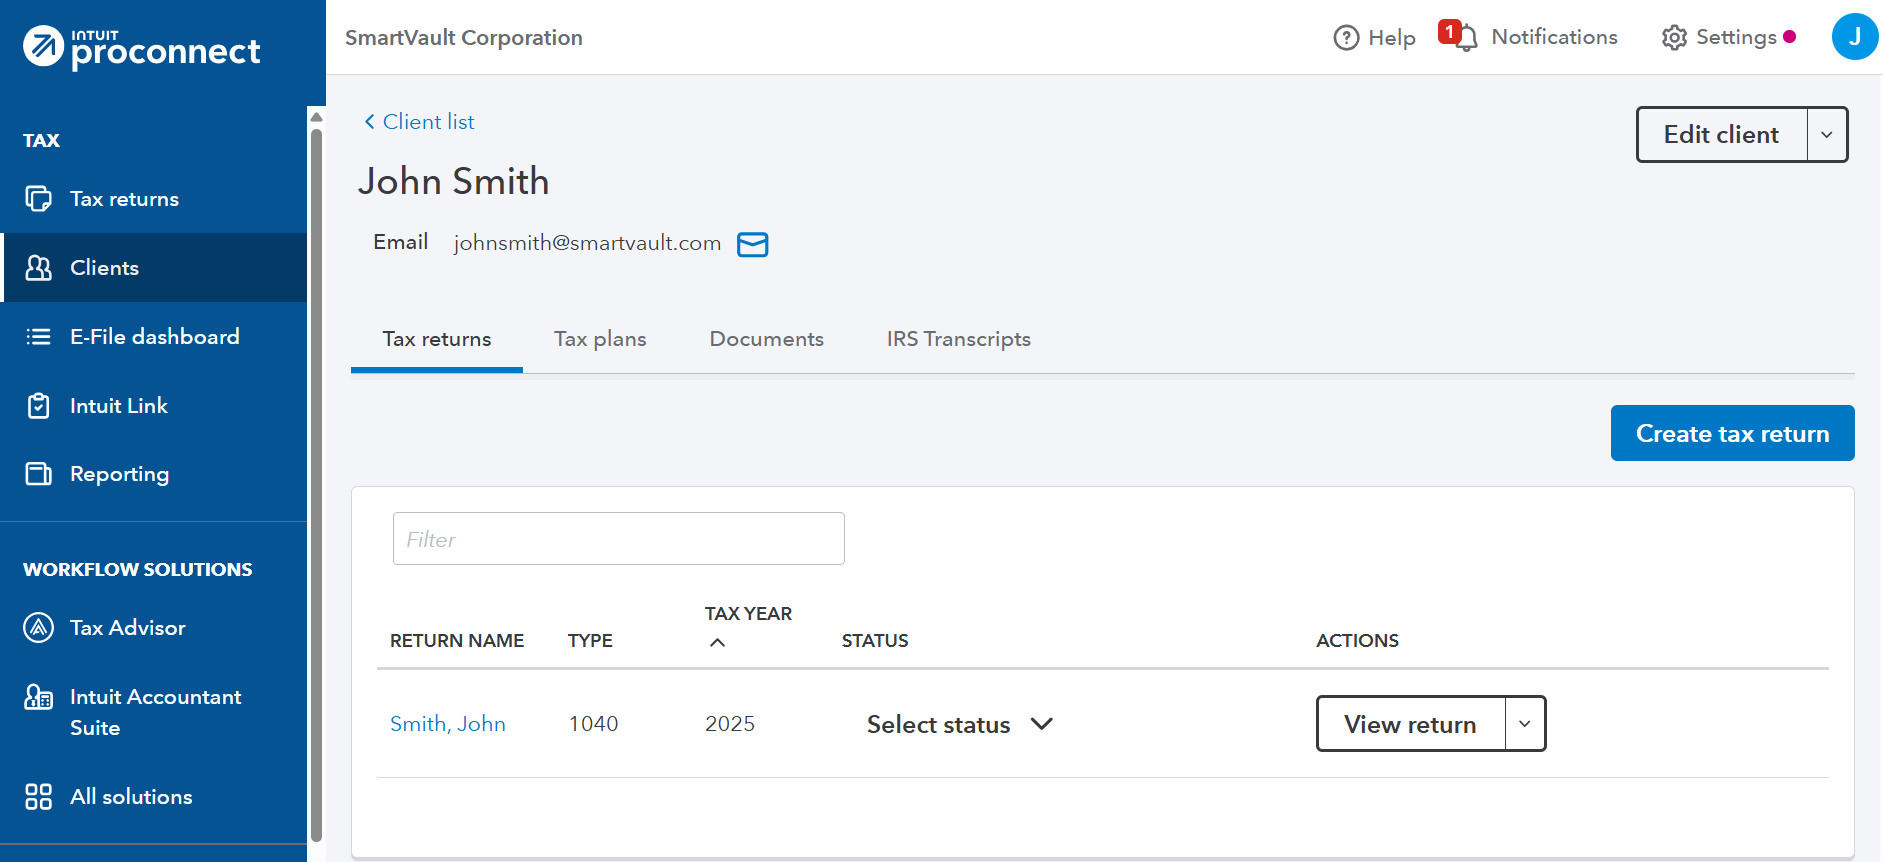The image size is (1883, 862).
Task: Open E-File dashboard in the sidebar
Action: pos(153,337)
